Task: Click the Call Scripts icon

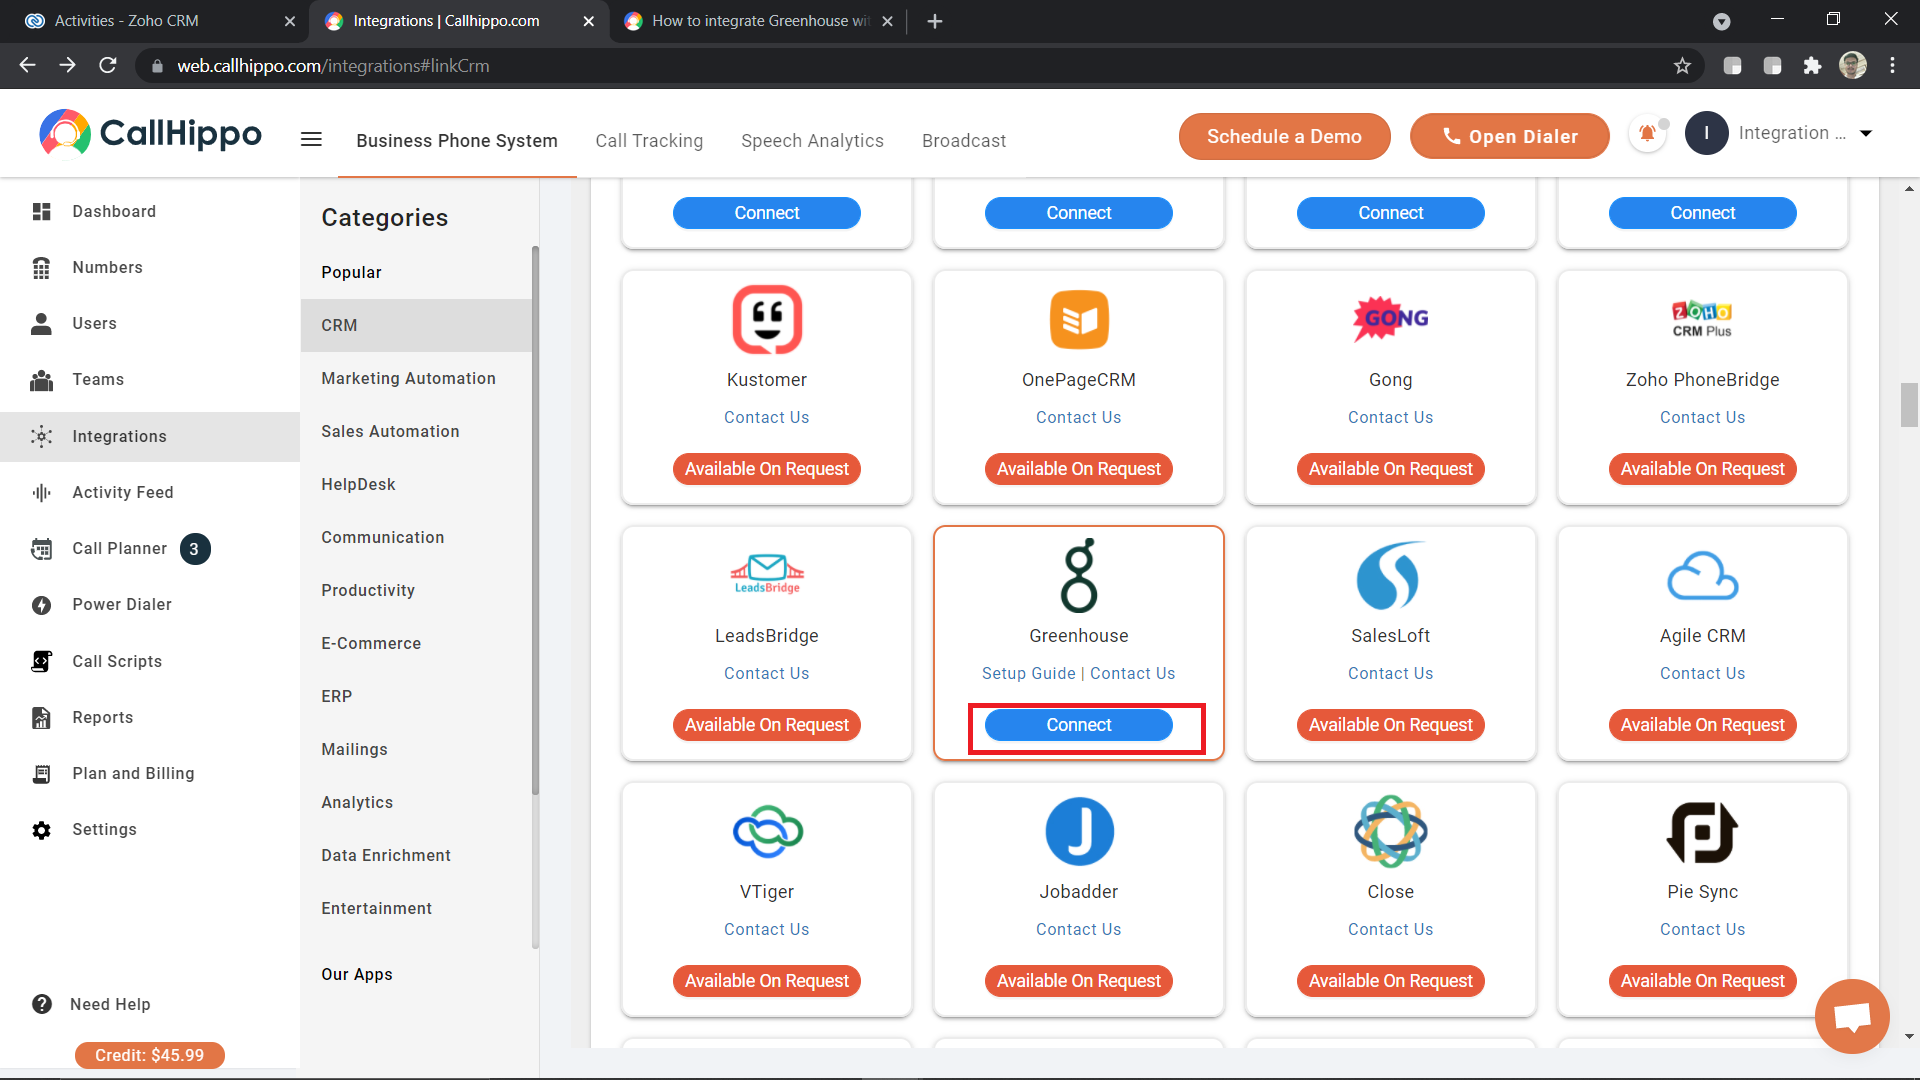Action: point(41,661)
